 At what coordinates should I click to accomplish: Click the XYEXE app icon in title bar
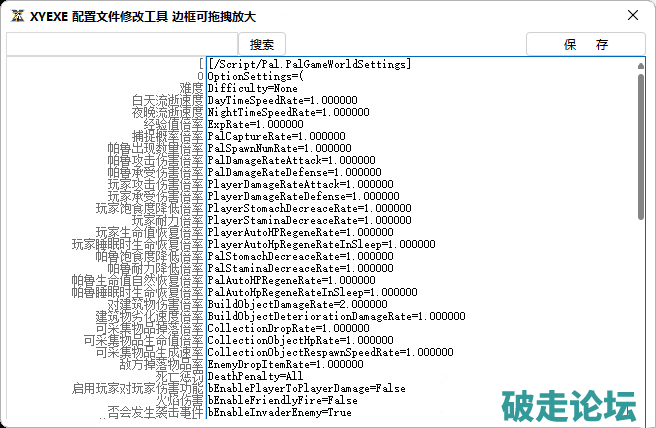click(x=16, y=16)
